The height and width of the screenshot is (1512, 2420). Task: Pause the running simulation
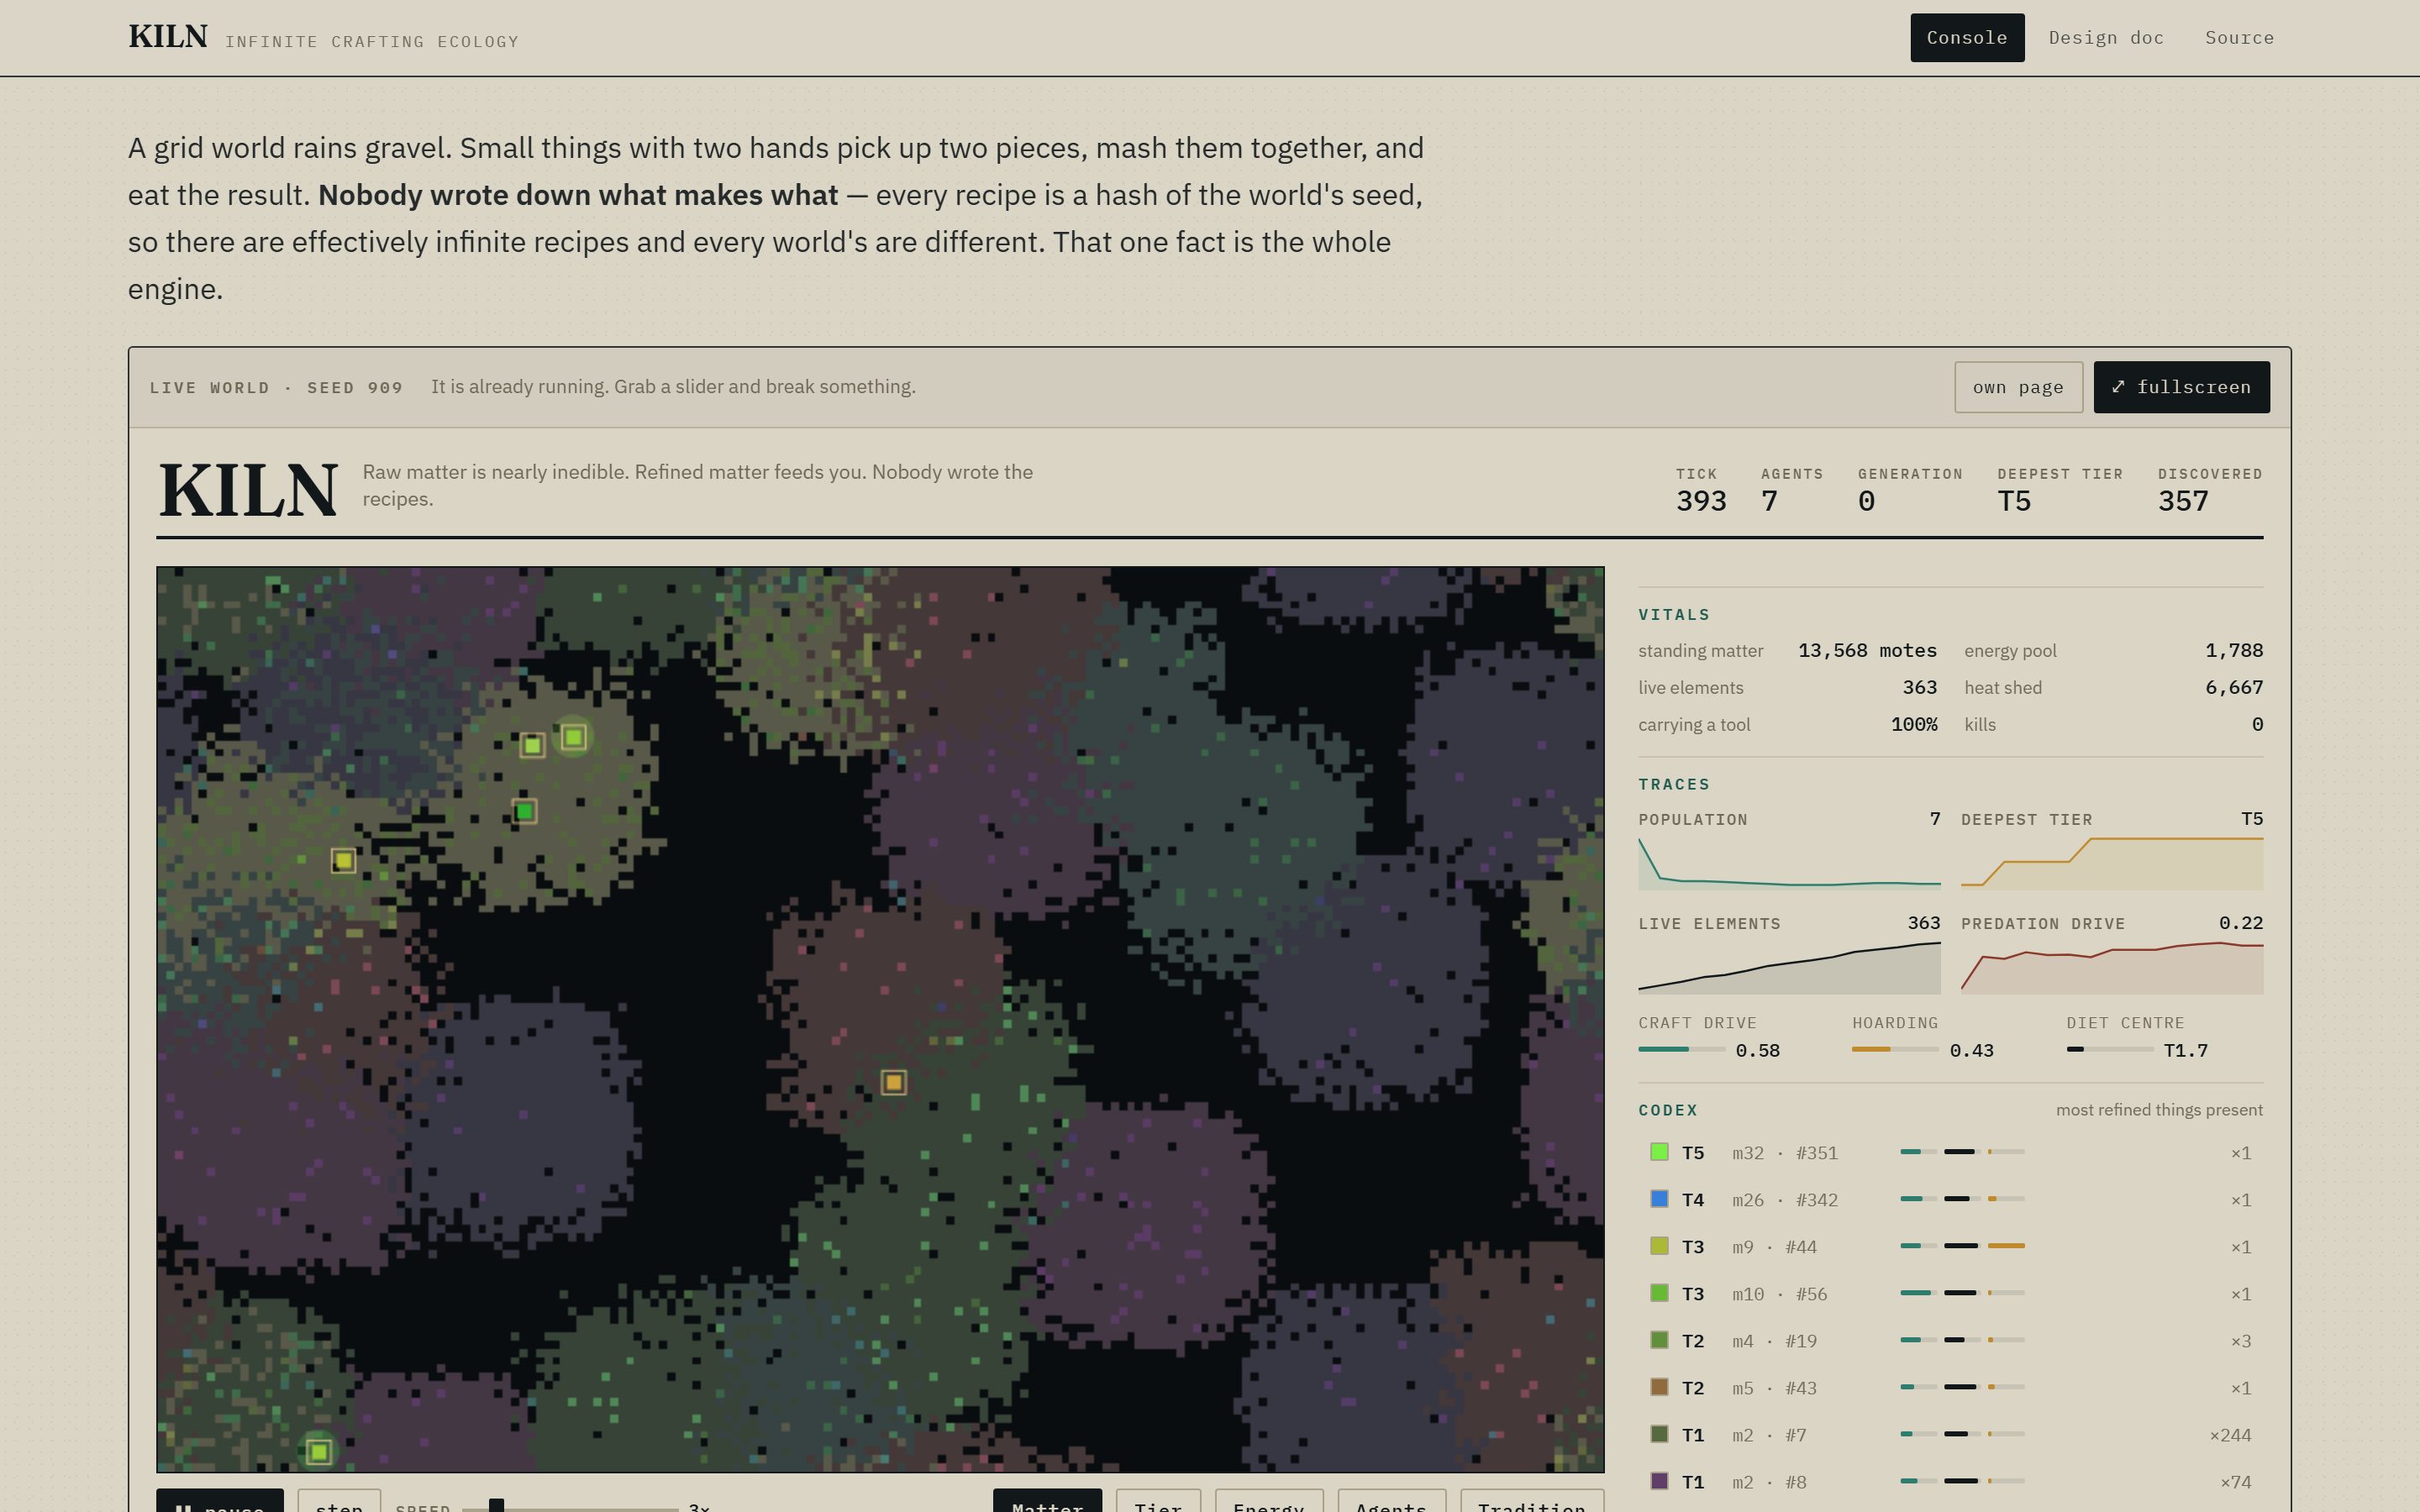point(220,1502)
